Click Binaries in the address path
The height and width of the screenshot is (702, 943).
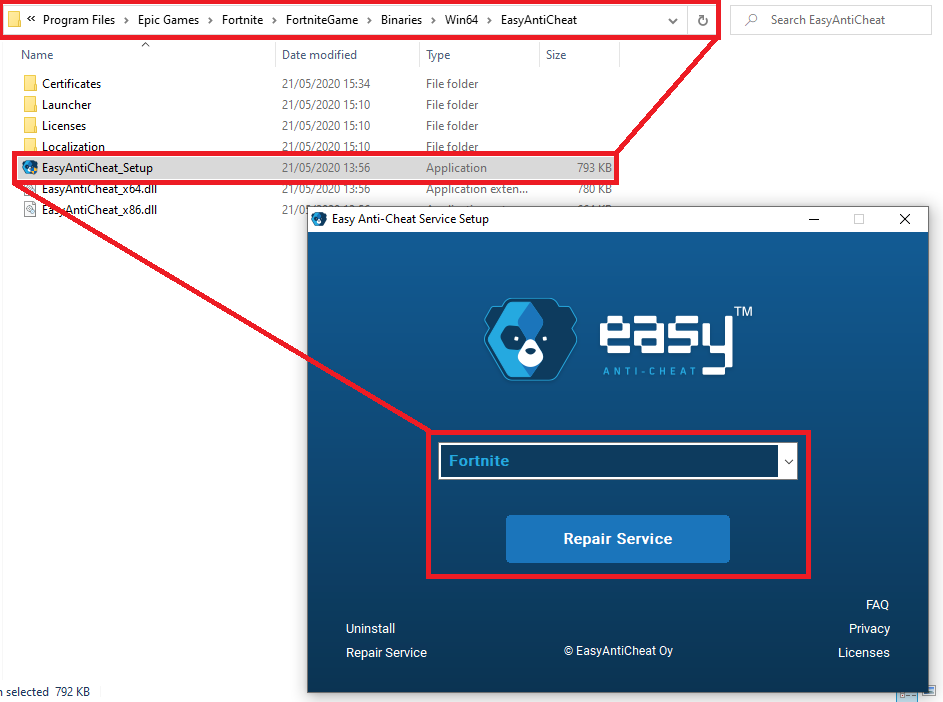click(401, 20)
